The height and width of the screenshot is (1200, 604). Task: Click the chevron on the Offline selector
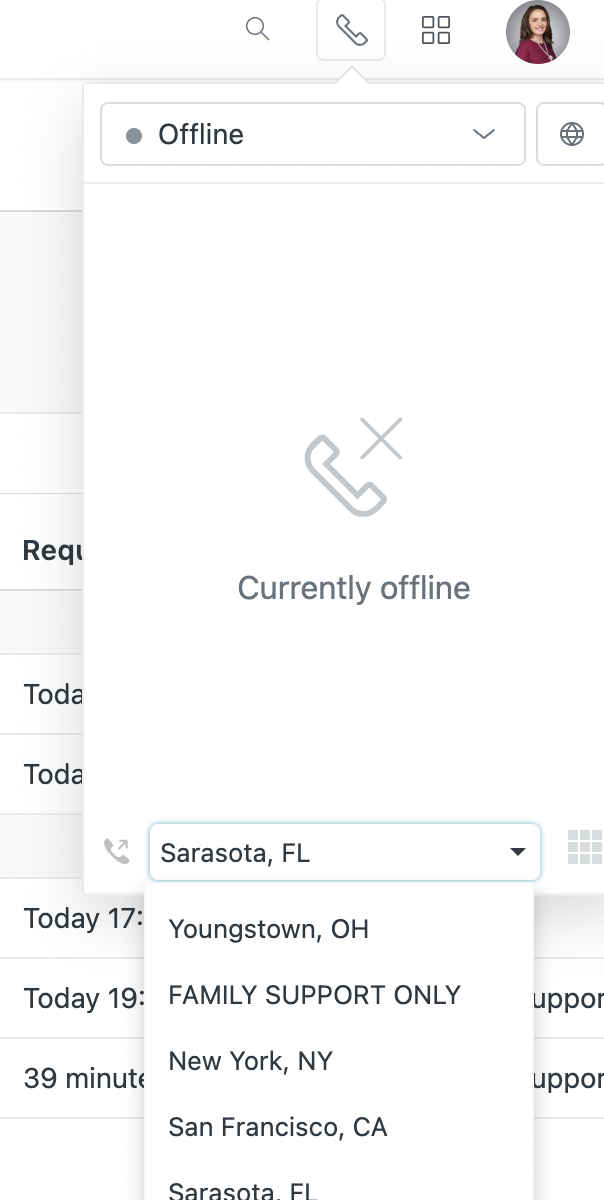tap(484, 134)
